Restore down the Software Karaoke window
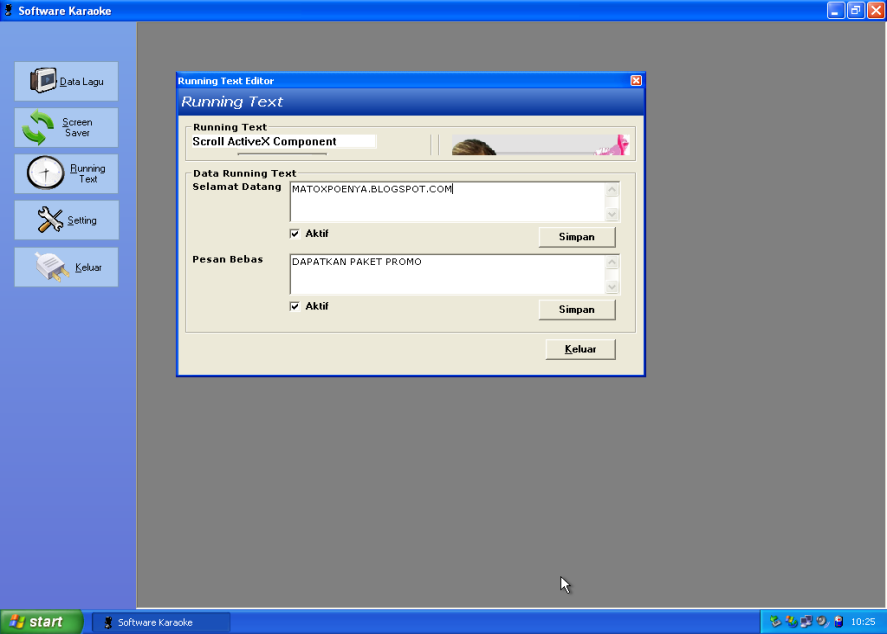 (856, 11)
